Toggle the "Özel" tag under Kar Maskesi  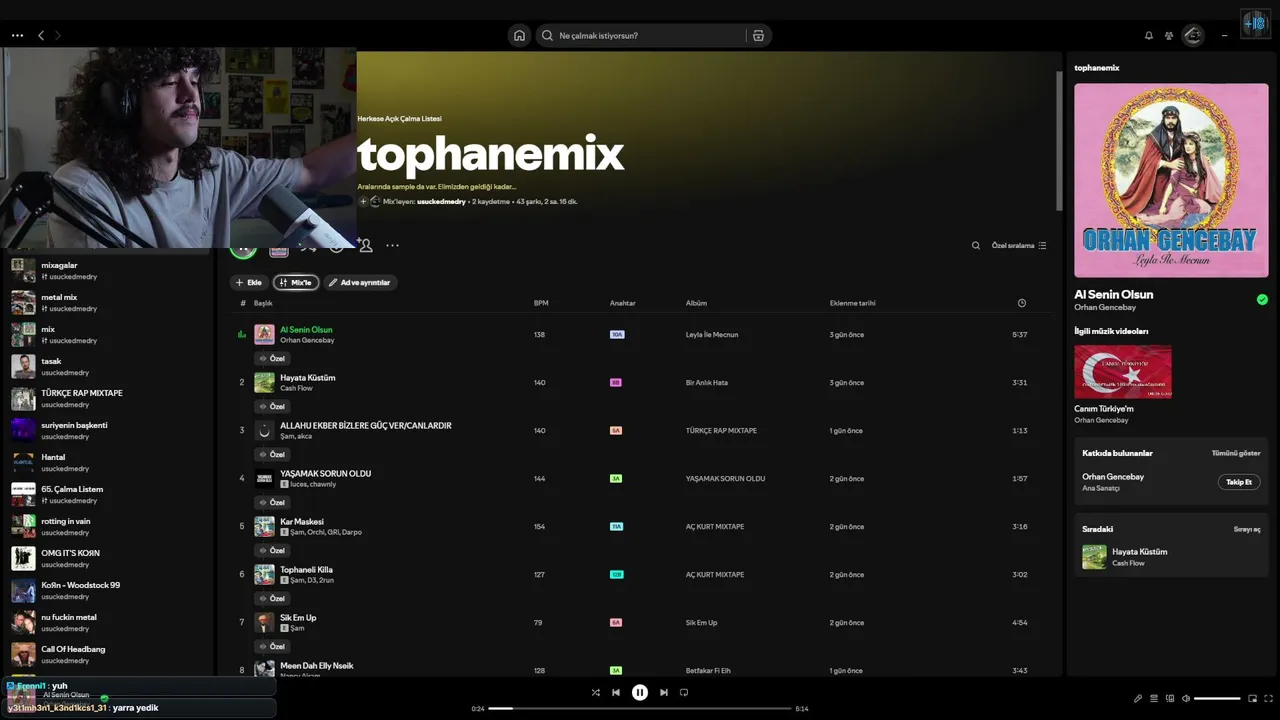tap(272, 550)
